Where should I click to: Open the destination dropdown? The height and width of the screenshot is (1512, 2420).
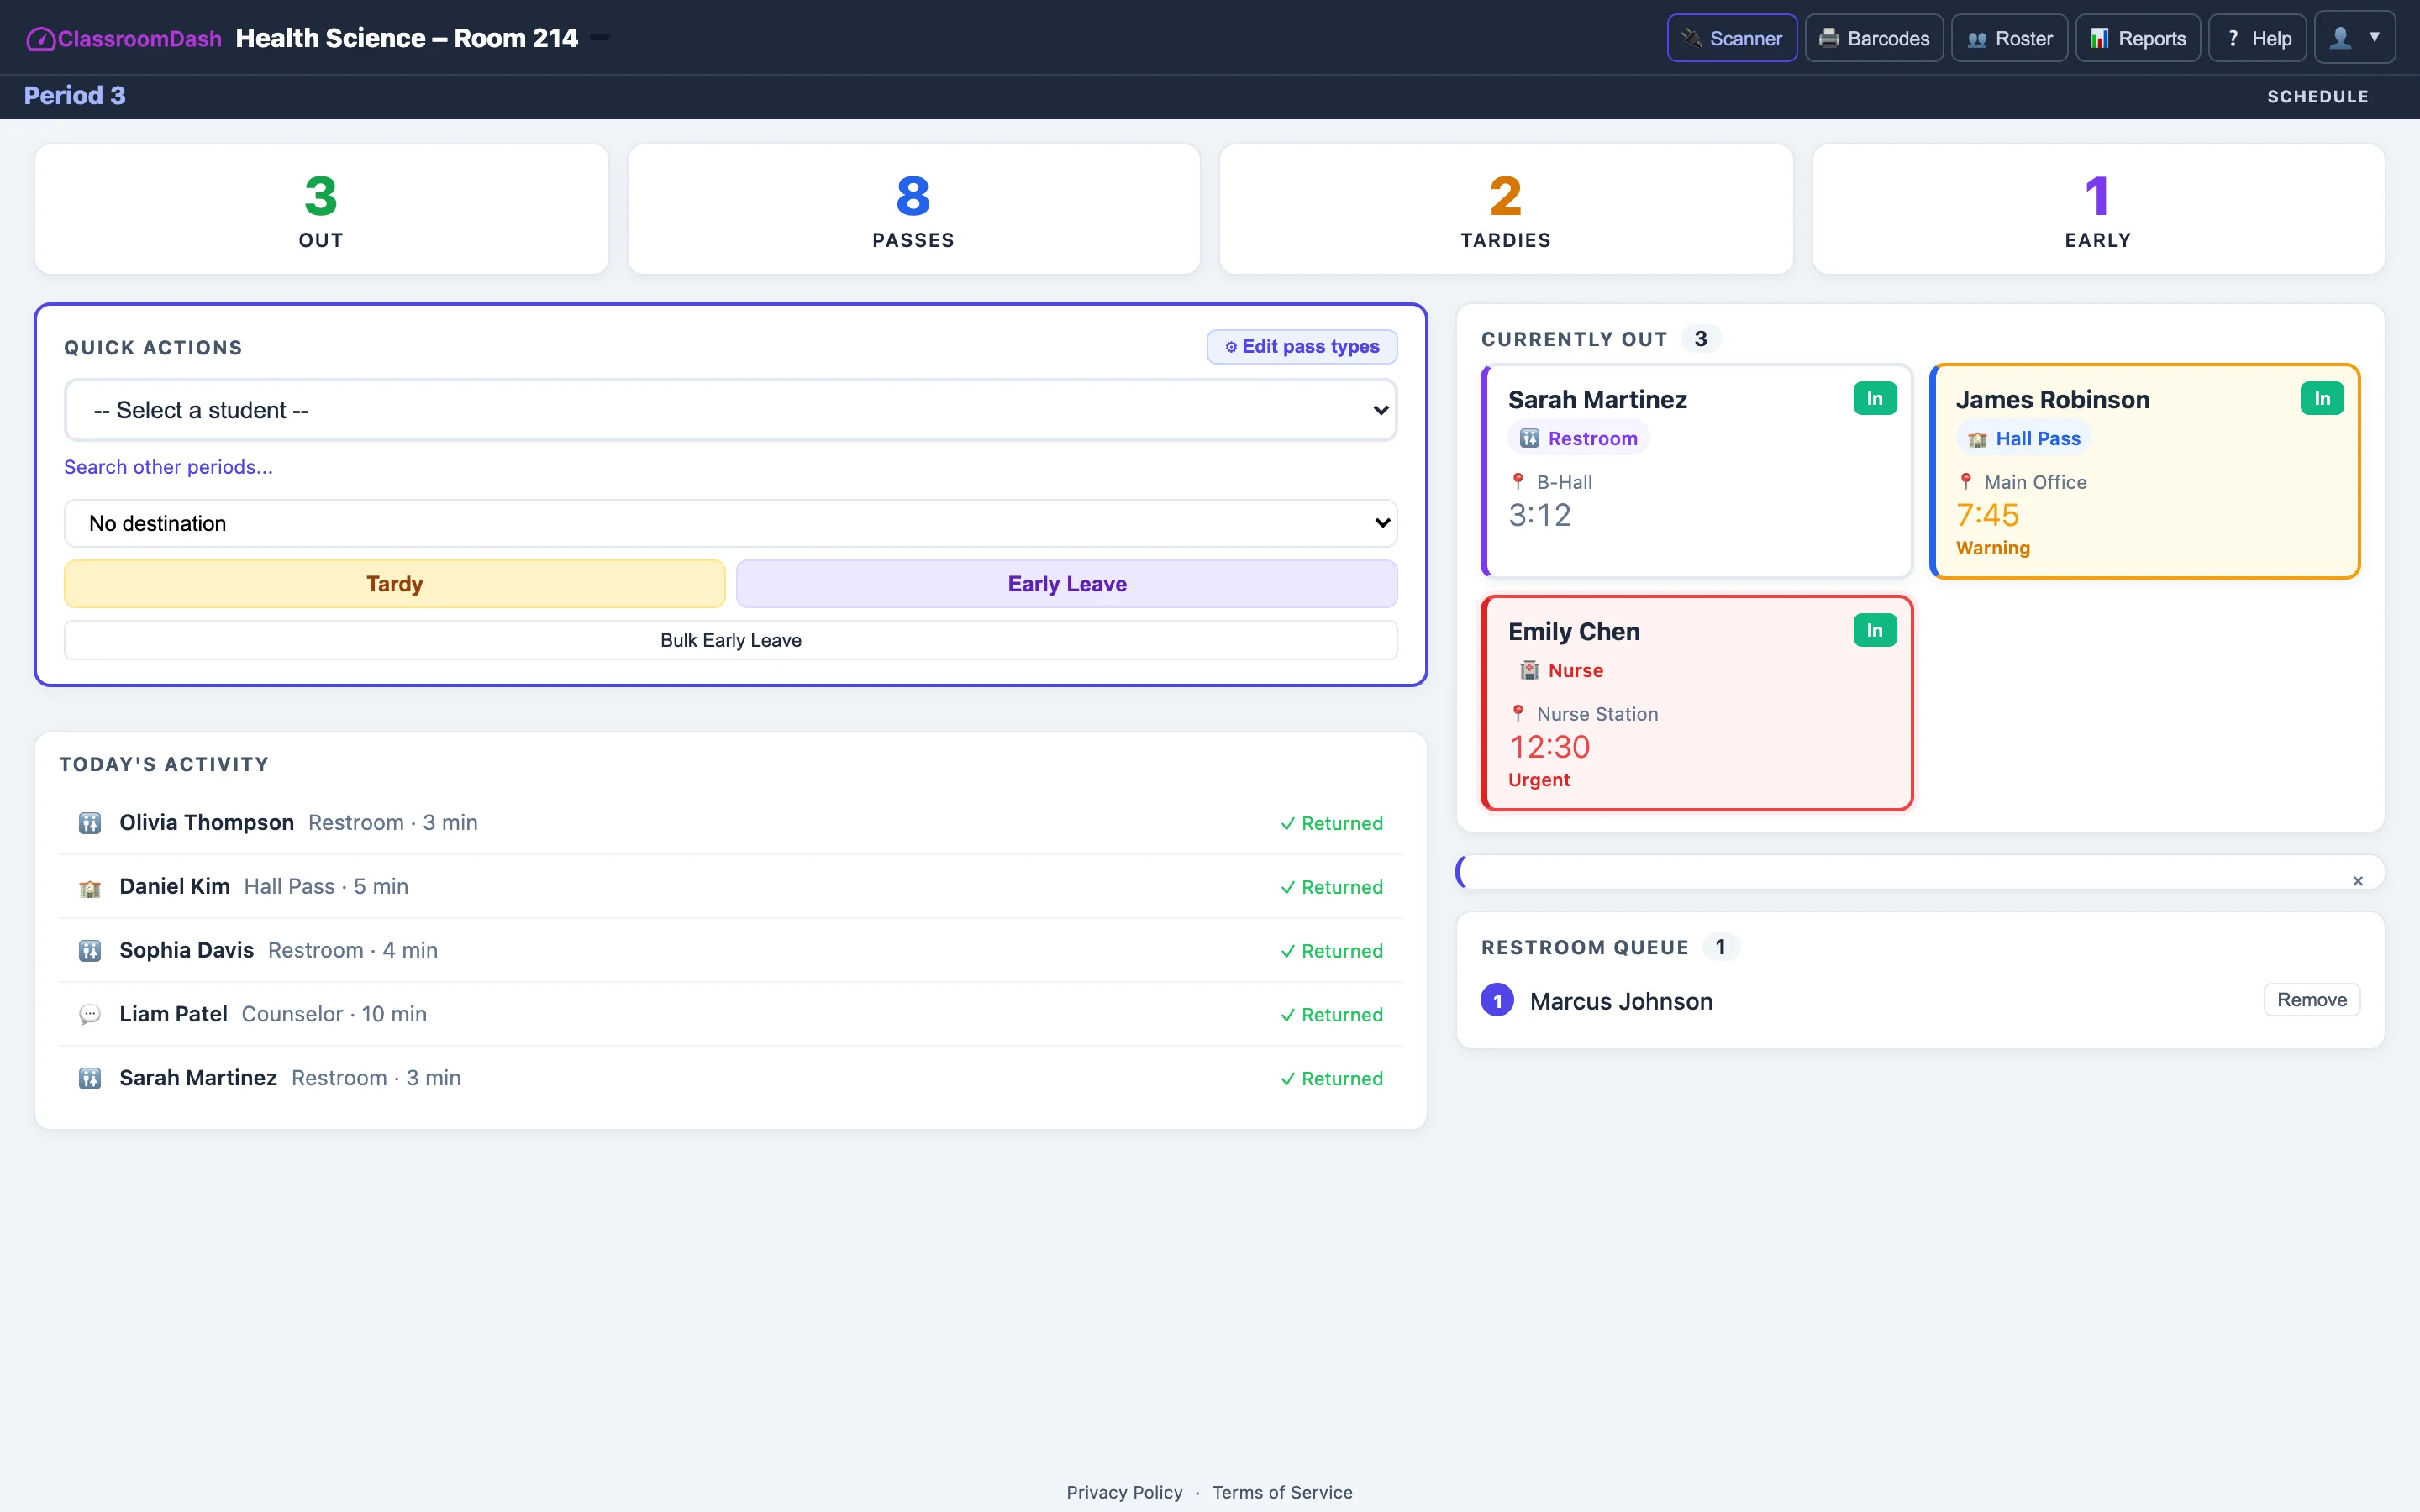pos(729,522)
